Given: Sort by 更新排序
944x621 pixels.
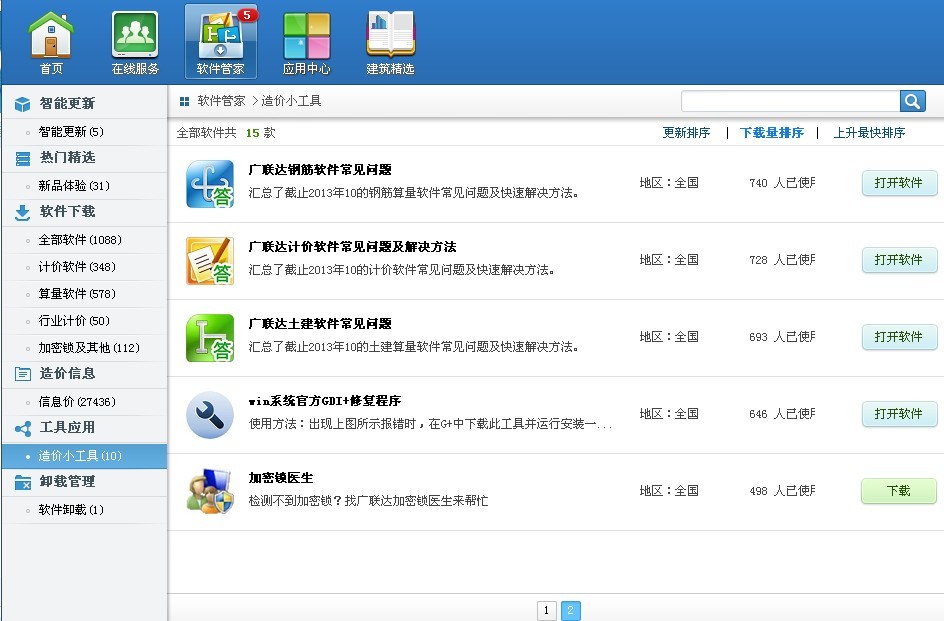Looking at the screenshot, I should [686, 133].
